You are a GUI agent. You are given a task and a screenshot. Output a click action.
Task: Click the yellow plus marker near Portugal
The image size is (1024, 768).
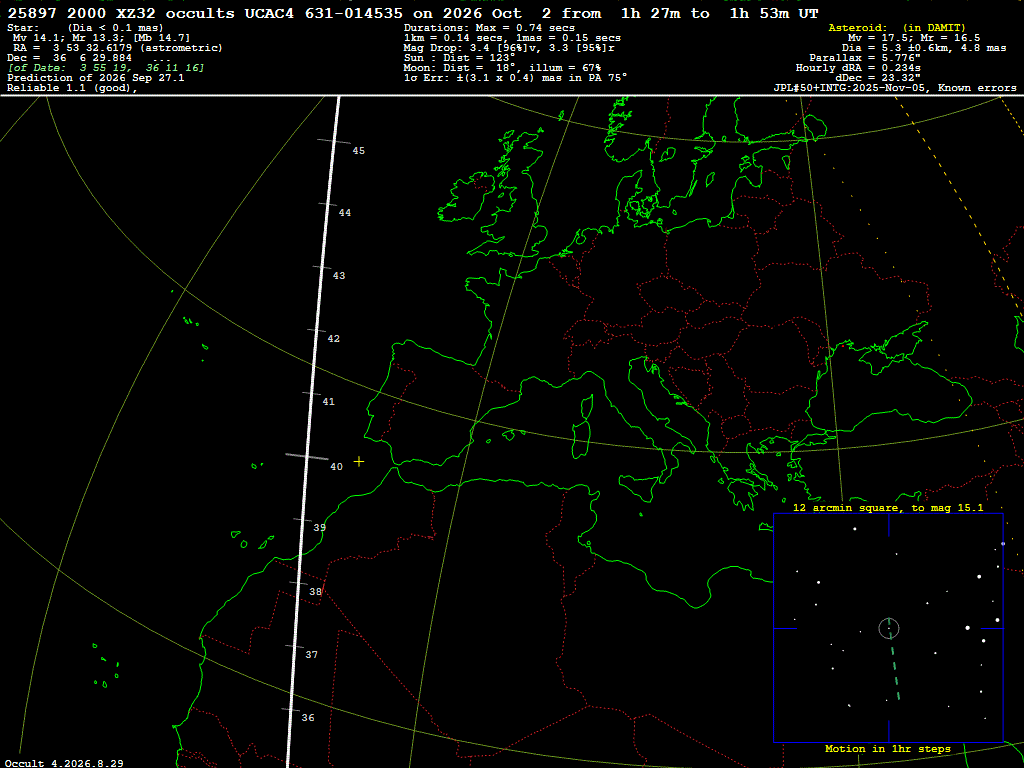click(x=359, y=462)
